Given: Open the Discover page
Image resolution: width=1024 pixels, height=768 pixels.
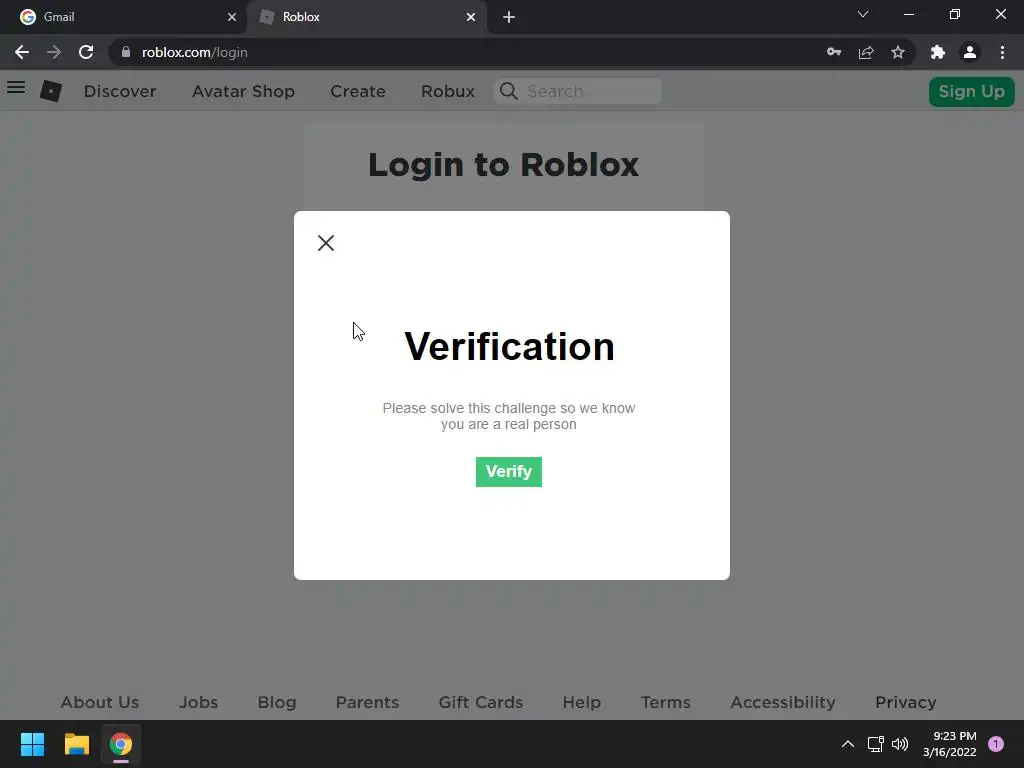Looking at the screenshot, I should point(120,91).
